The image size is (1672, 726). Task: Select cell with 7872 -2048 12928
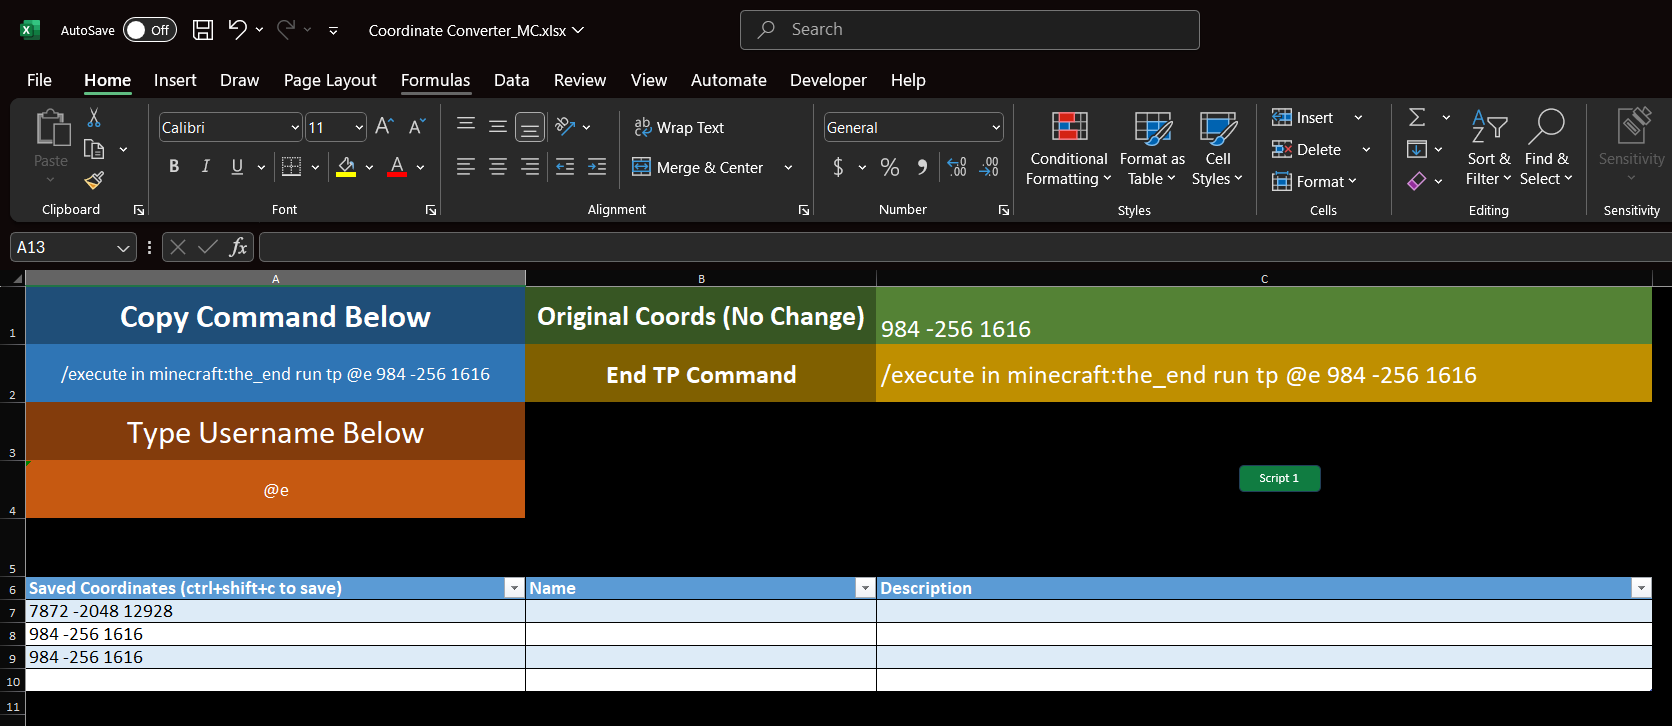pyautogui.click(x=275, y=611)
